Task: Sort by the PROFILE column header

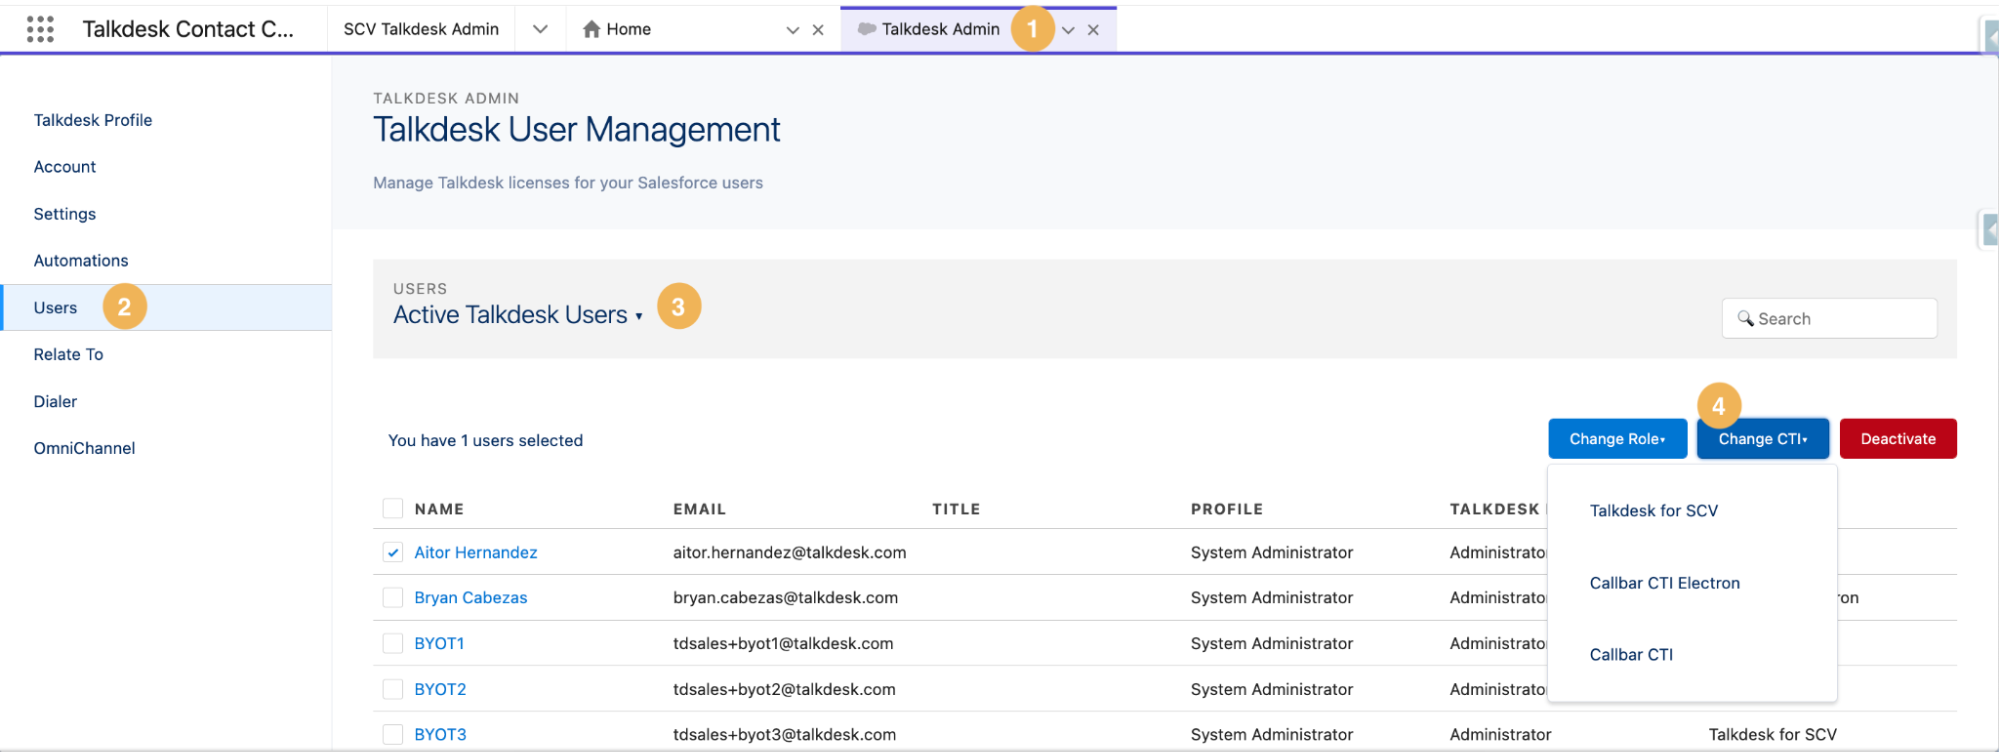Action: tap(1227, 509)
